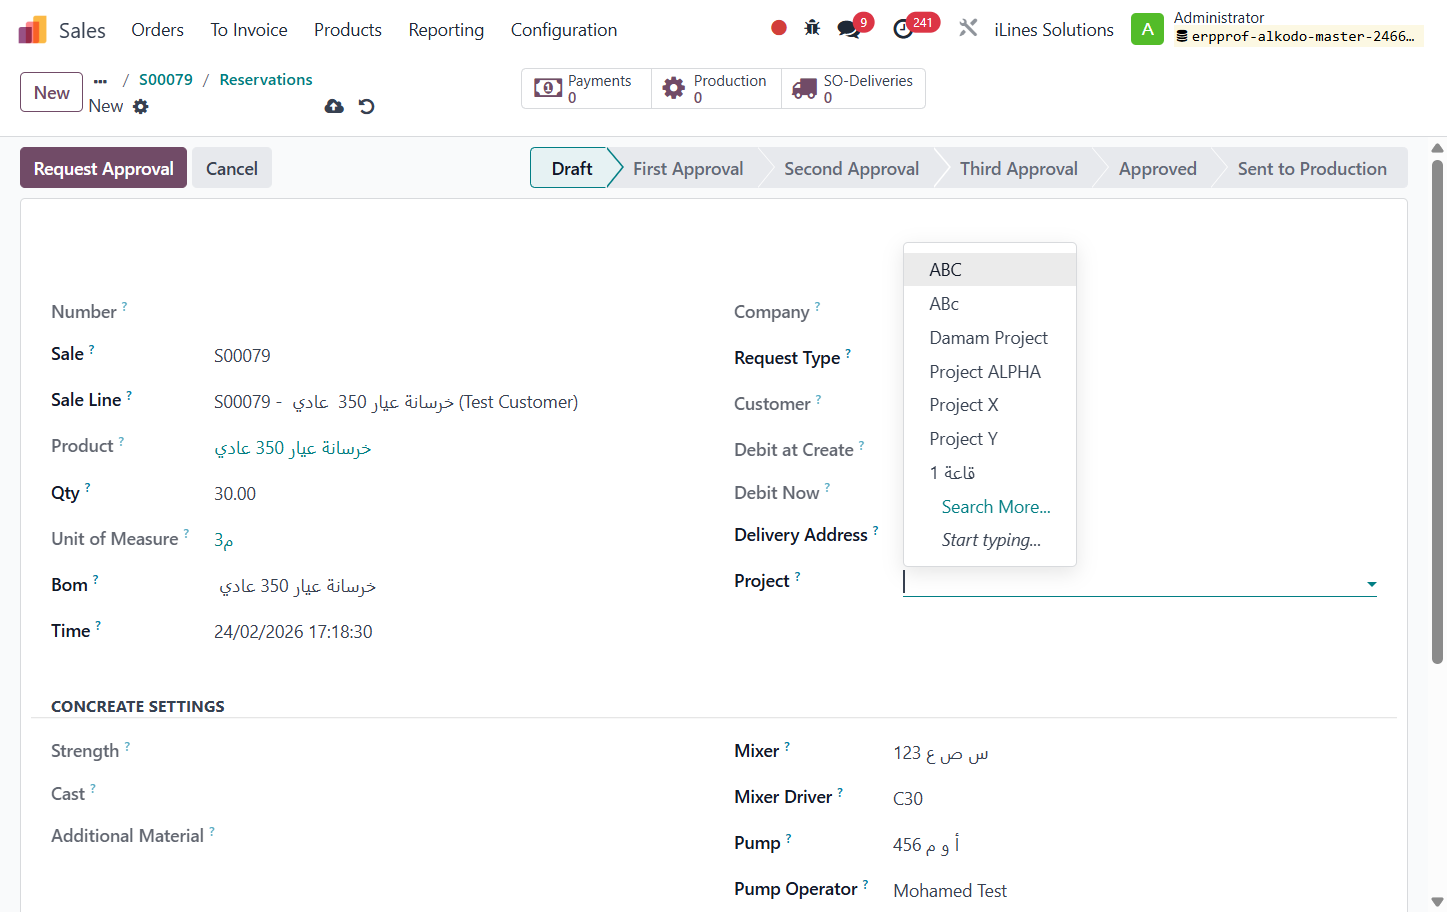Open the Orders menu

coord(157,30)
